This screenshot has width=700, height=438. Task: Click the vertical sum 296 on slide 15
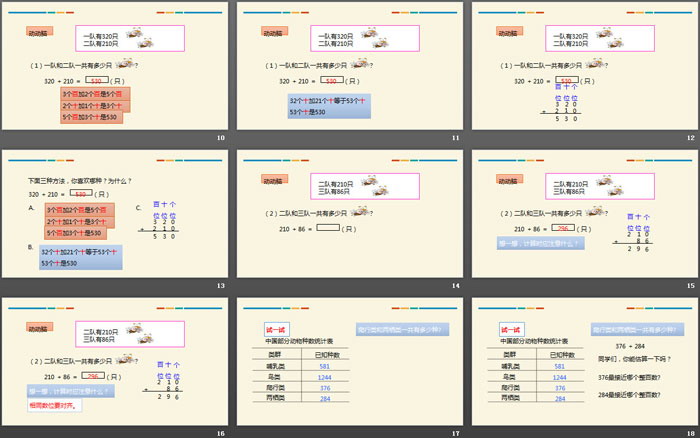click(633, 233)
